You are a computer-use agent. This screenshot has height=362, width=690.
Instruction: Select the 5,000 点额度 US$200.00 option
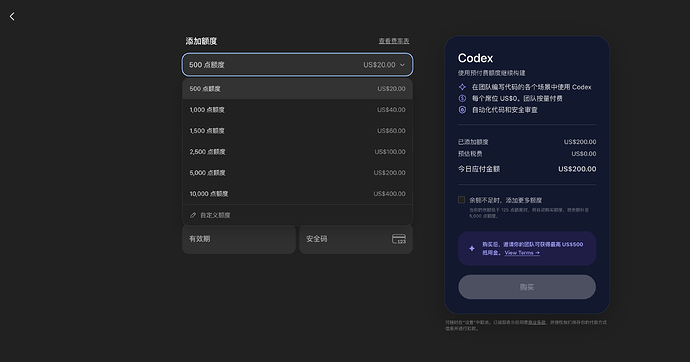[297, 173]
